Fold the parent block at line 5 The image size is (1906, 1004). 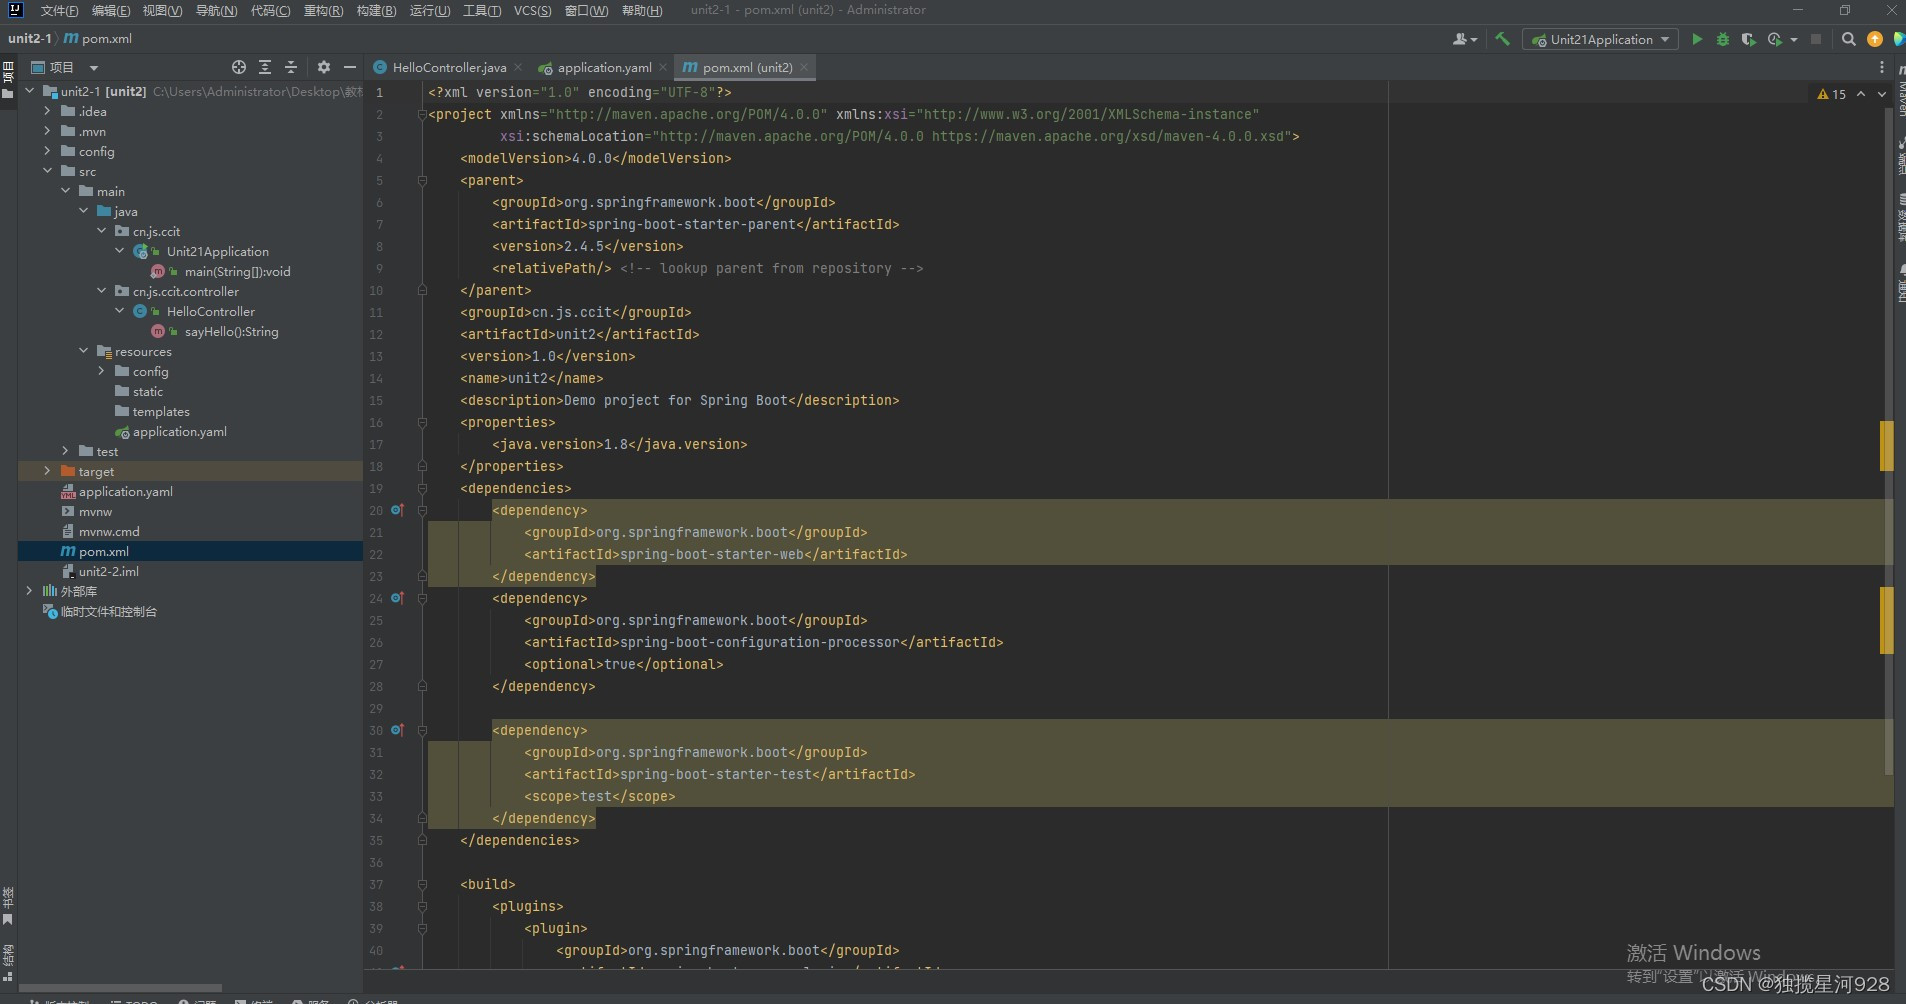tap(422, 181)
